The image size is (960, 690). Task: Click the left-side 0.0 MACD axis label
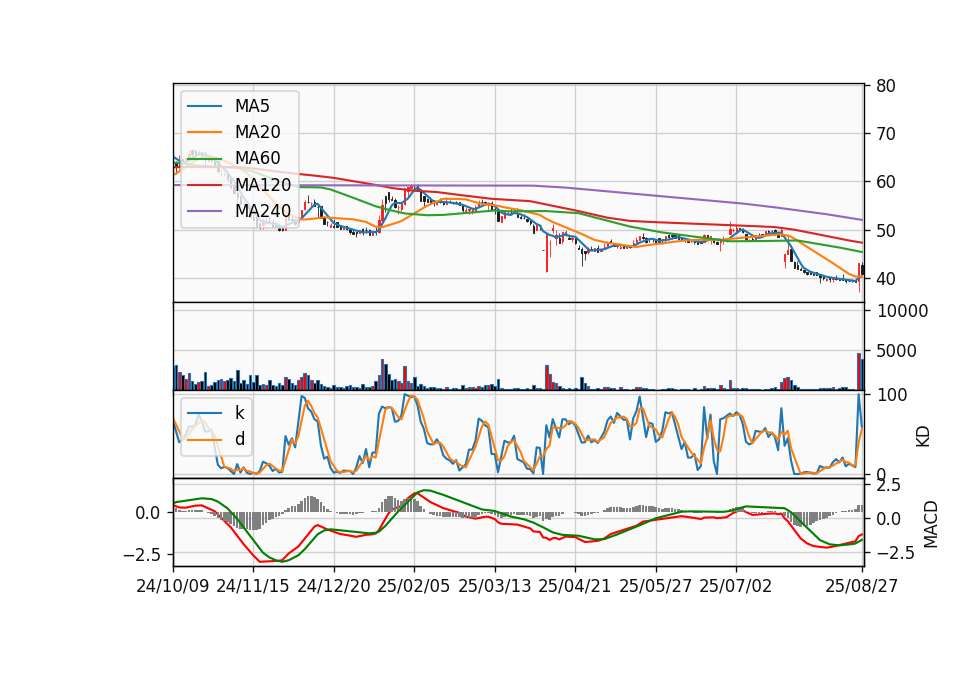click(x=148, y=513)
